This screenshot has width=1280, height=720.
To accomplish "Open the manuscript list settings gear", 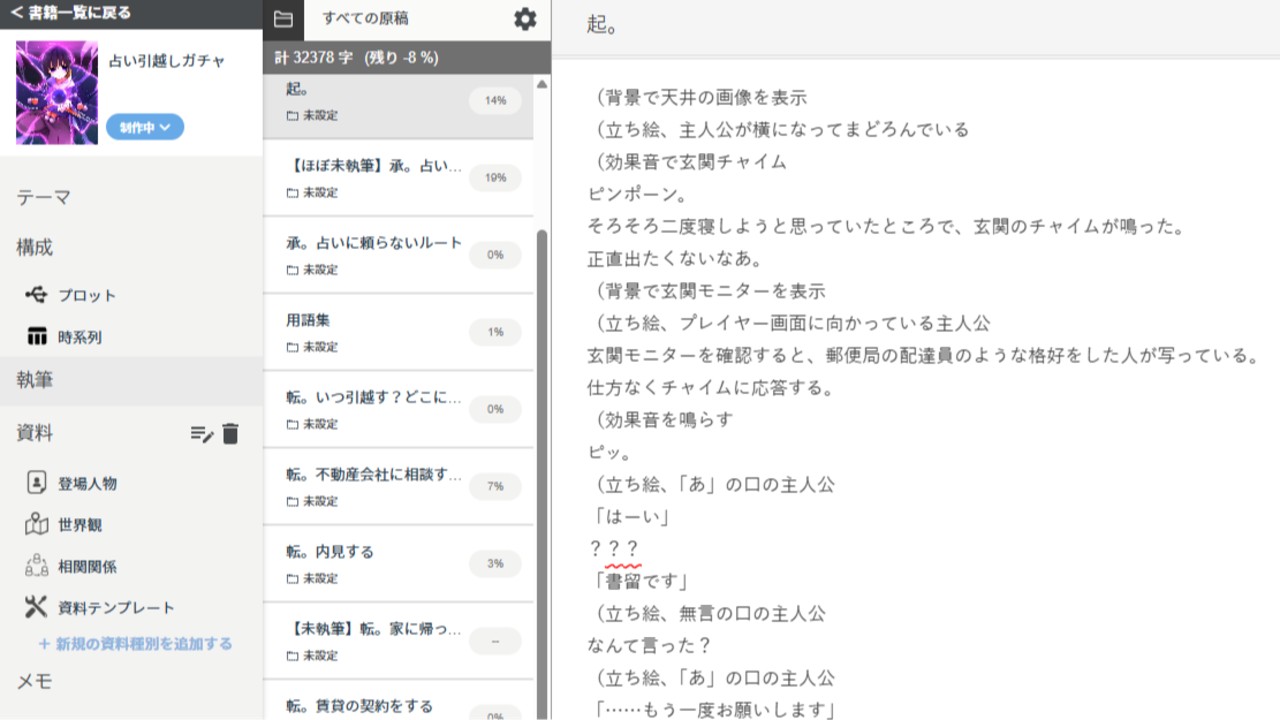I will tap(524, 18).
